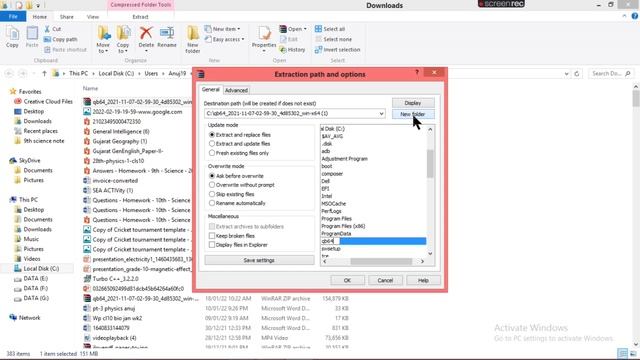
Task: Open the Properties icon in the ribbon
Action: coord(264,33)
